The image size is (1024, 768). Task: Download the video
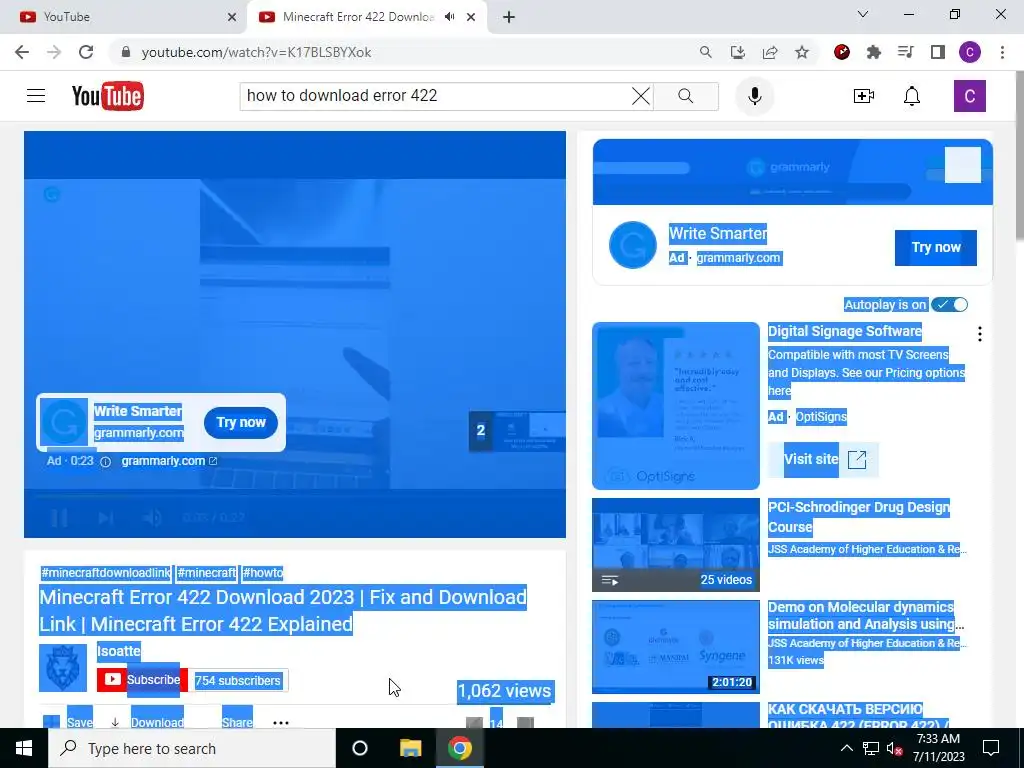pos(148,722)
